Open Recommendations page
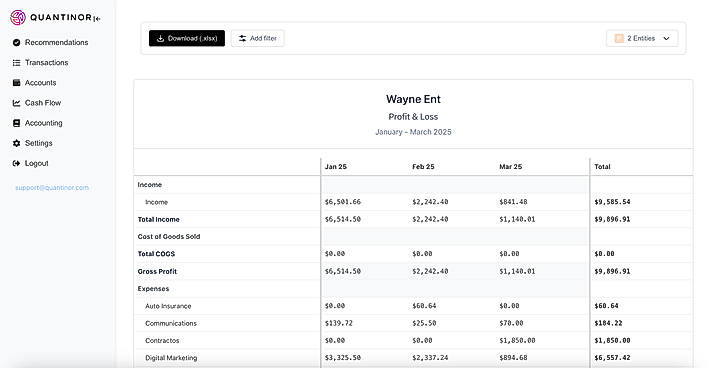The width and height of the screenshot is (709, 368). (x=57, y=42)
